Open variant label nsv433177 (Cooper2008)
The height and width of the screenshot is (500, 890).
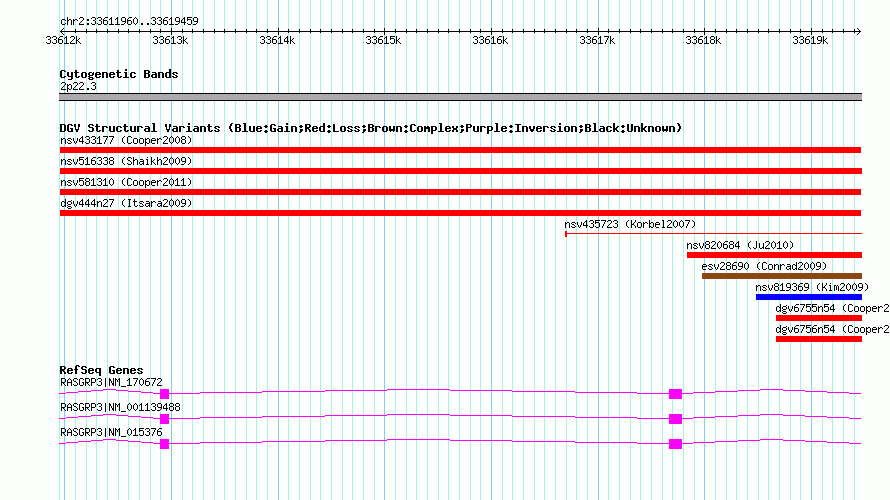click(126, 140)
